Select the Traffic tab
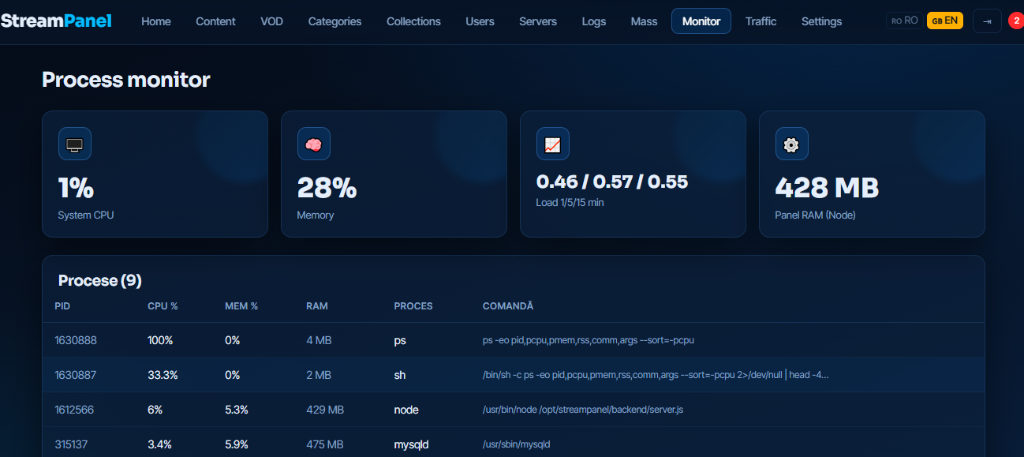 [x=761, y=22]
